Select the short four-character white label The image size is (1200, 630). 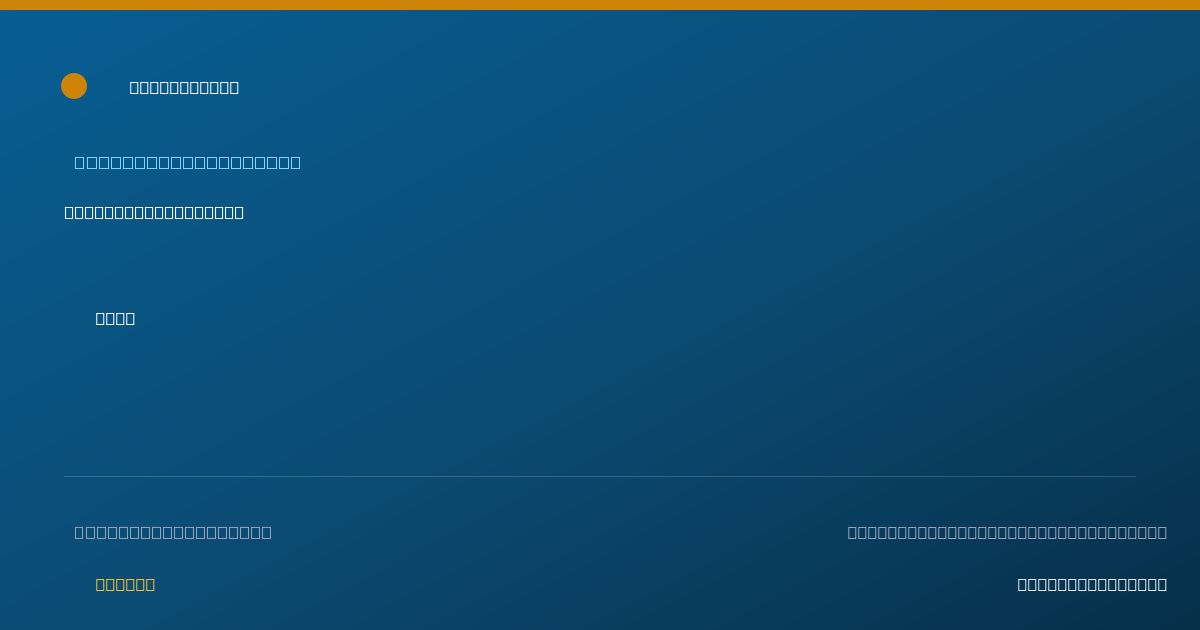(x=115, y=318)
